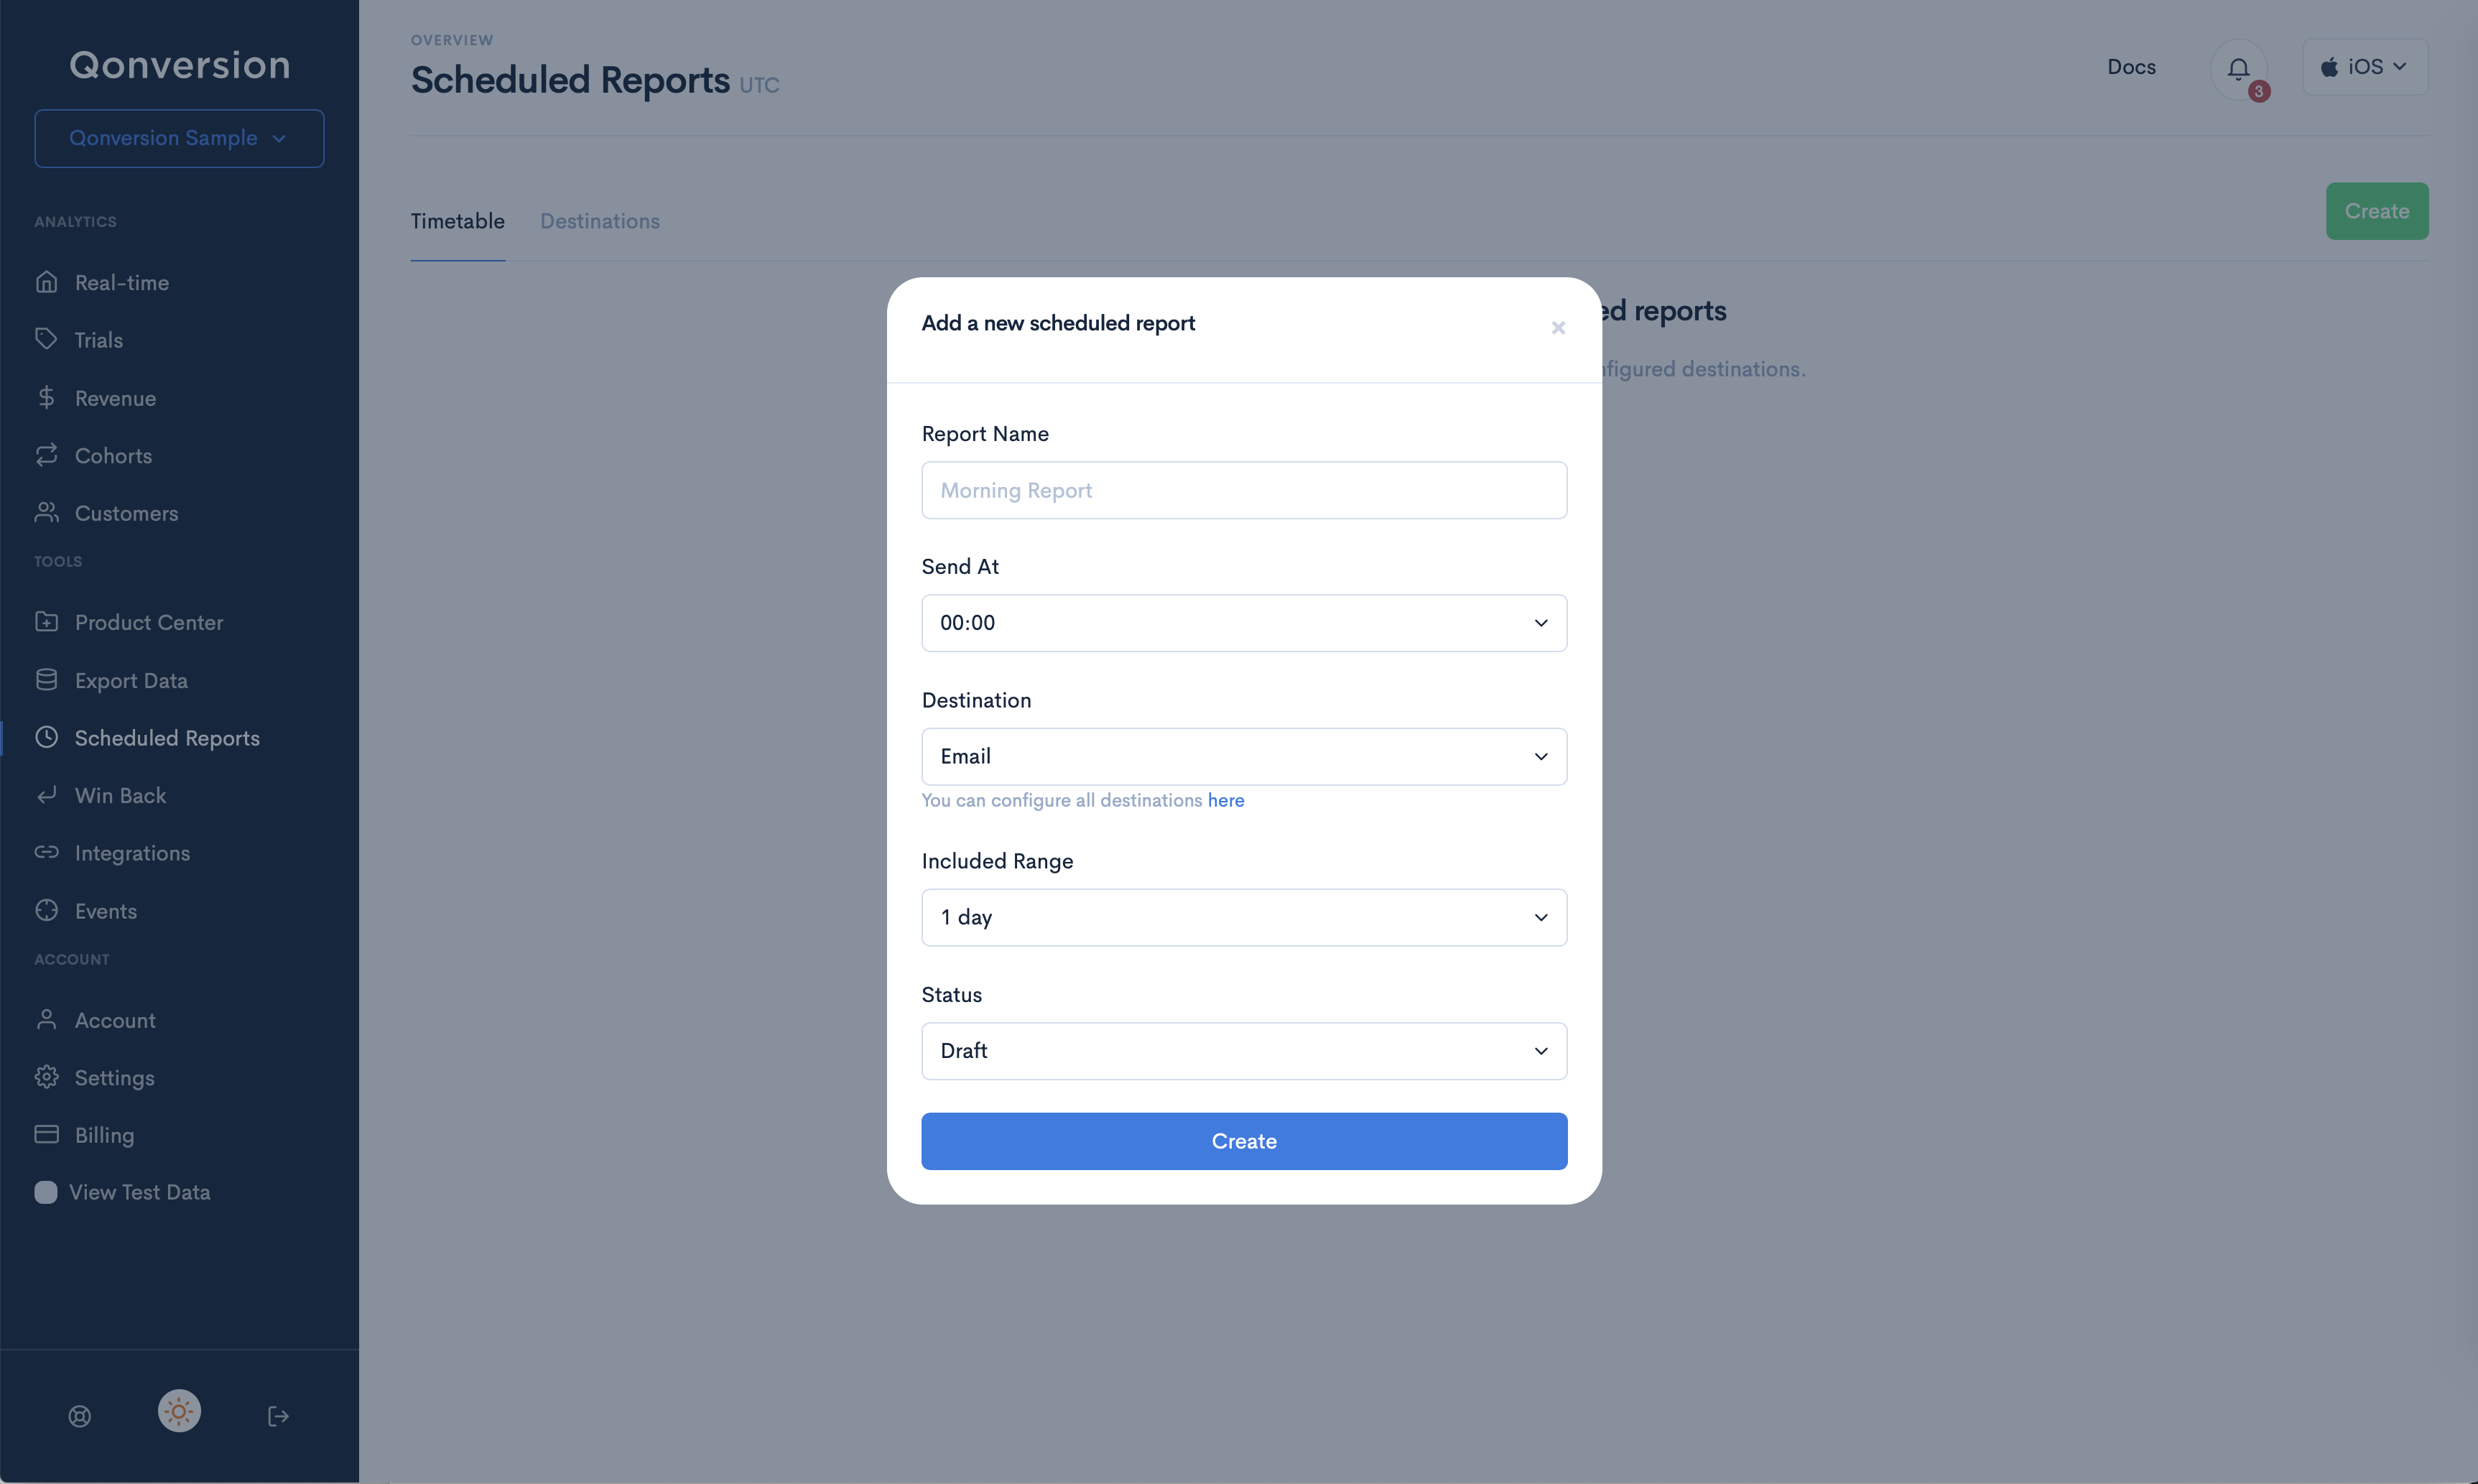Open Revenue menu item
Viewport: 2478px width, 1484px height.
(x=116, y=398)
